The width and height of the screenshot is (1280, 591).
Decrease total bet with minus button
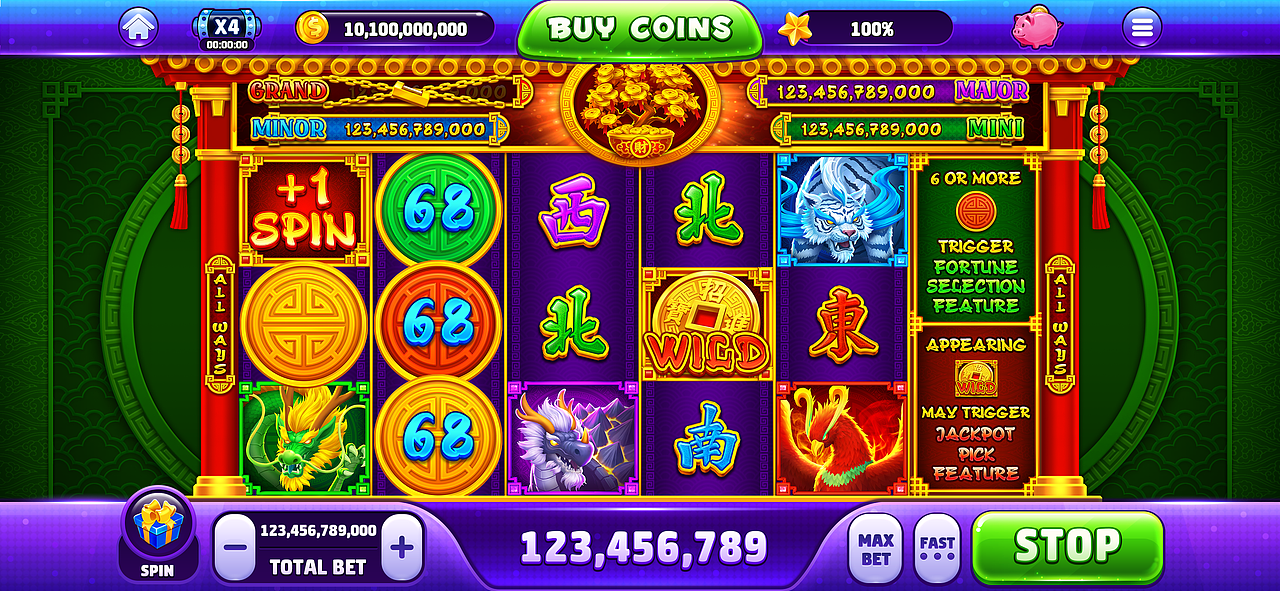(235, 548)
